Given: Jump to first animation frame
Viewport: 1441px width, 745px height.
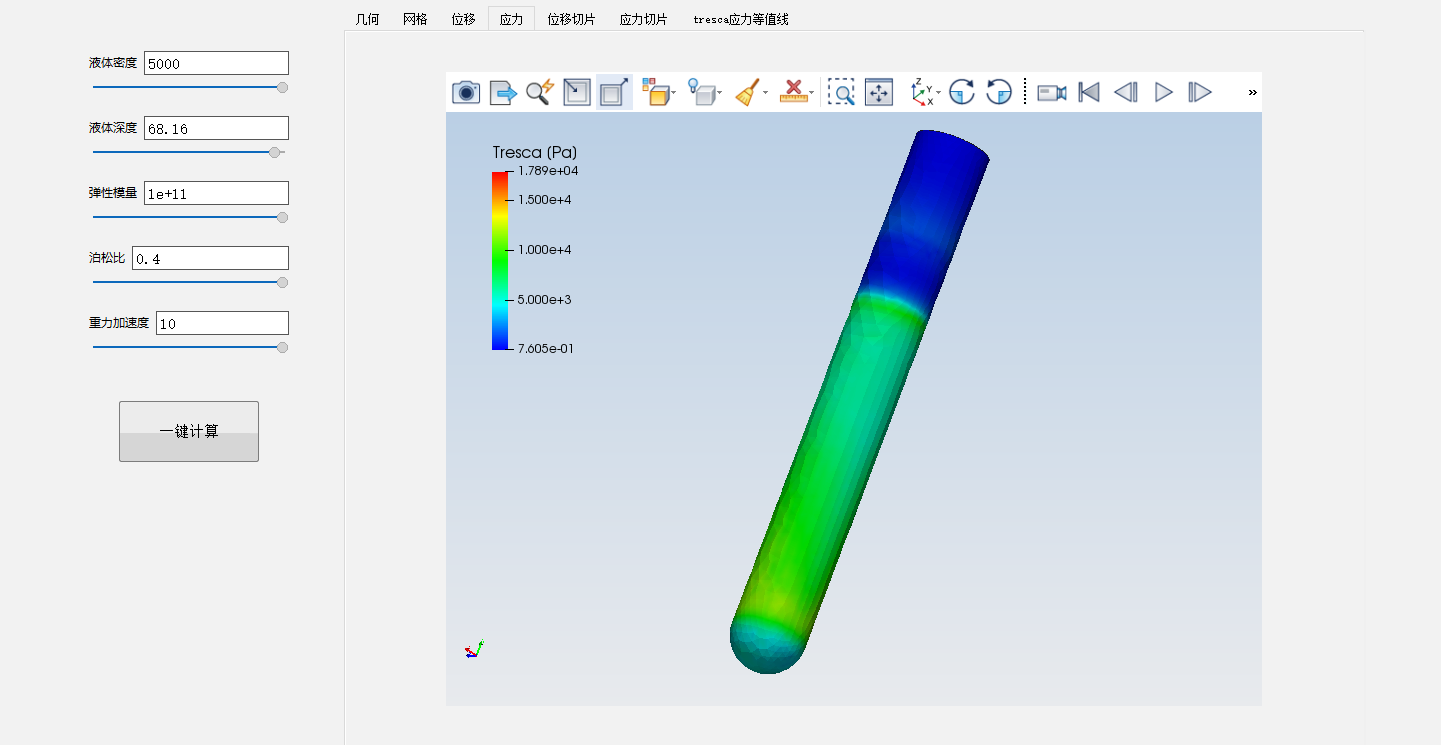Looking at the screenshot, I should 1089,92.
